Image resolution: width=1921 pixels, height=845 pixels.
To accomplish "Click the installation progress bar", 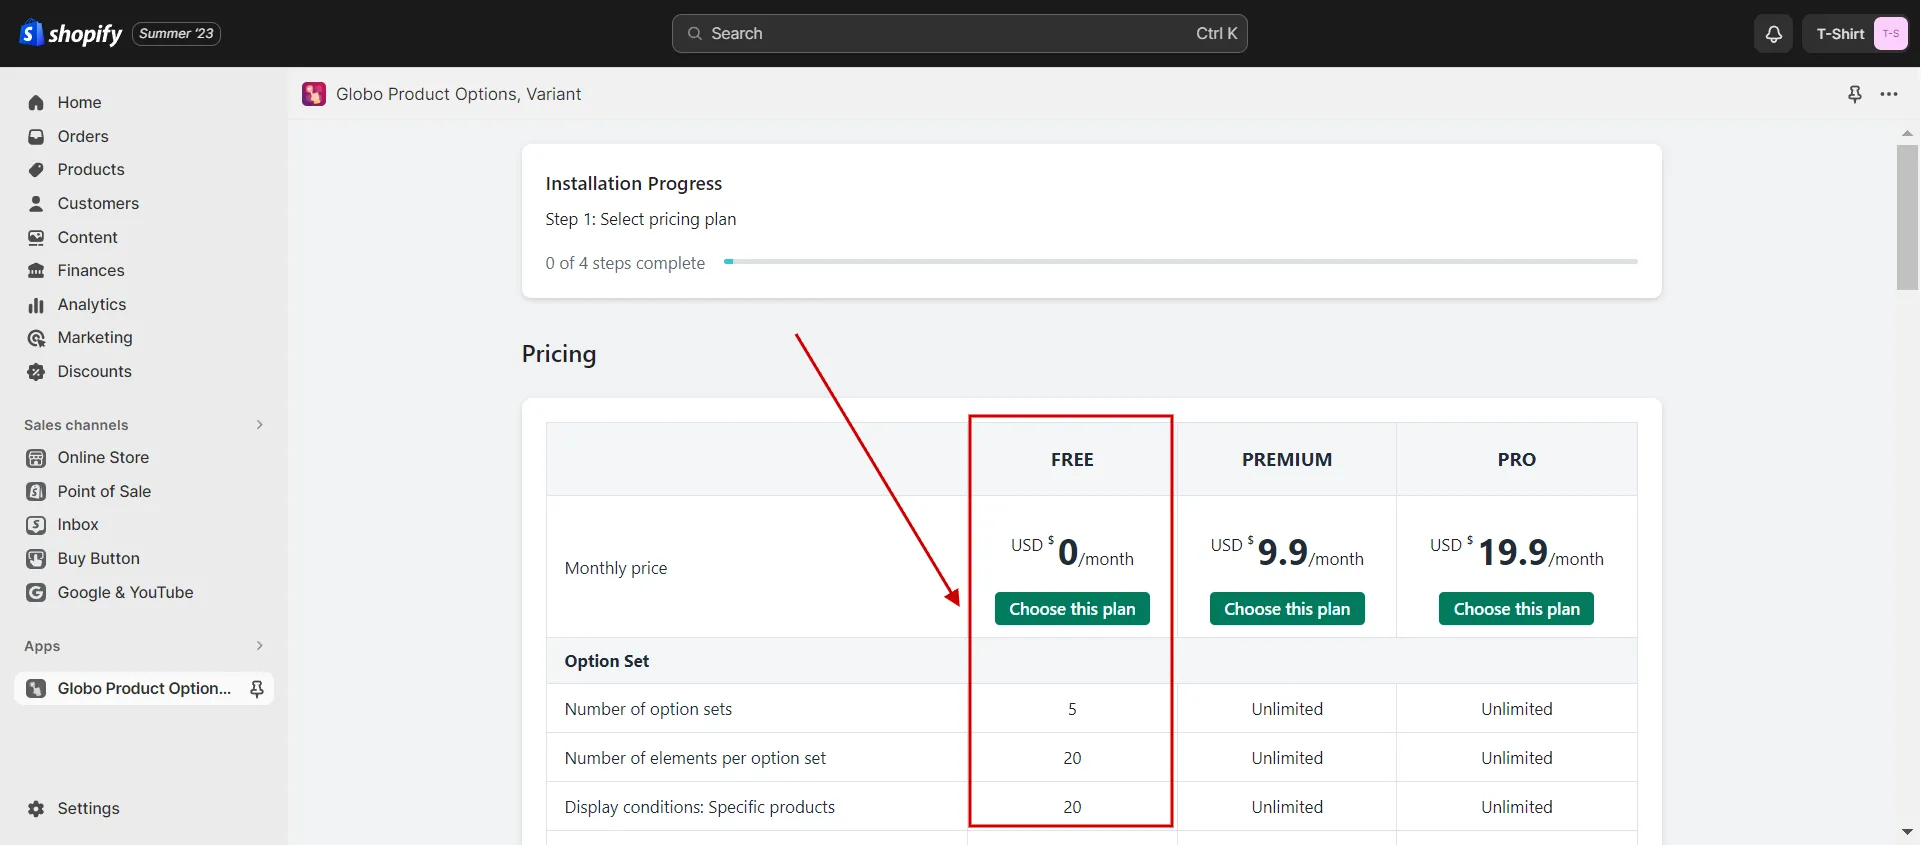I will pyautogui.click(x=1180, y=262).
